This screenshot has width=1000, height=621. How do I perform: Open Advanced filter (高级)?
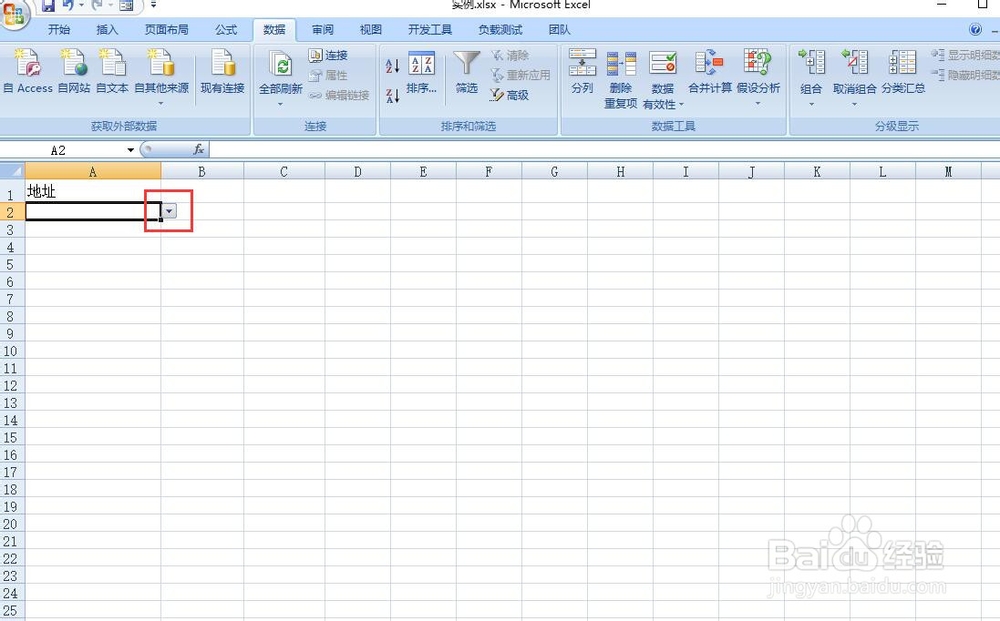(510, 95)
